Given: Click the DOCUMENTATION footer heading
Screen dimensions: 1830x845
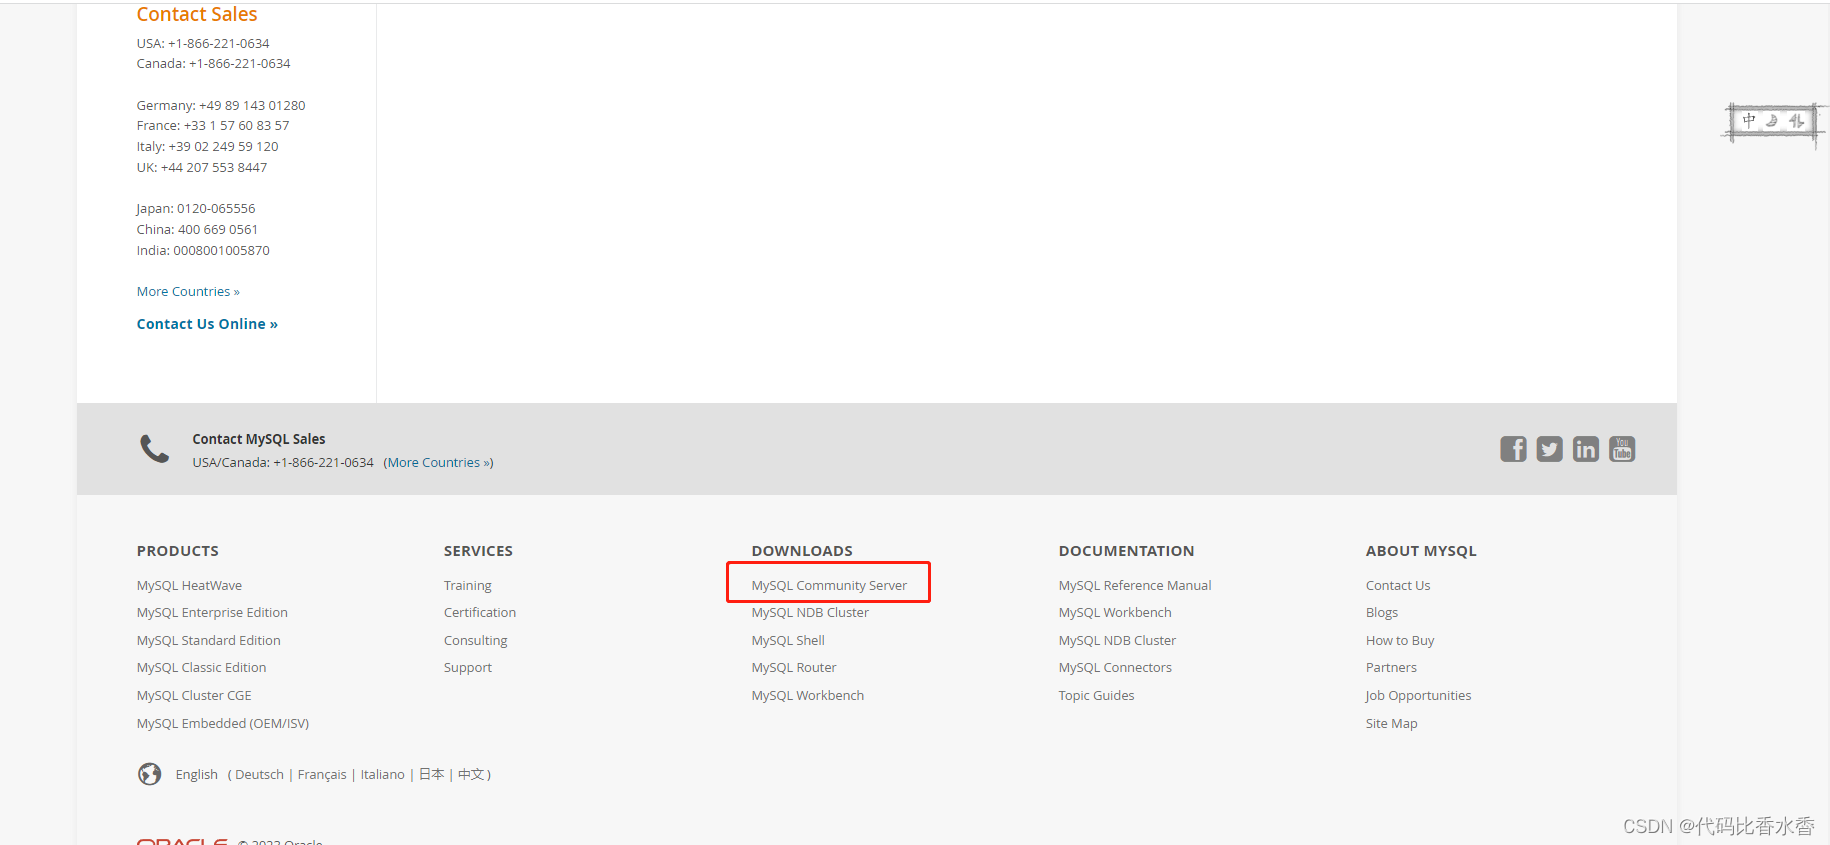Looking at the screenshot, I should click(1126, 551).
